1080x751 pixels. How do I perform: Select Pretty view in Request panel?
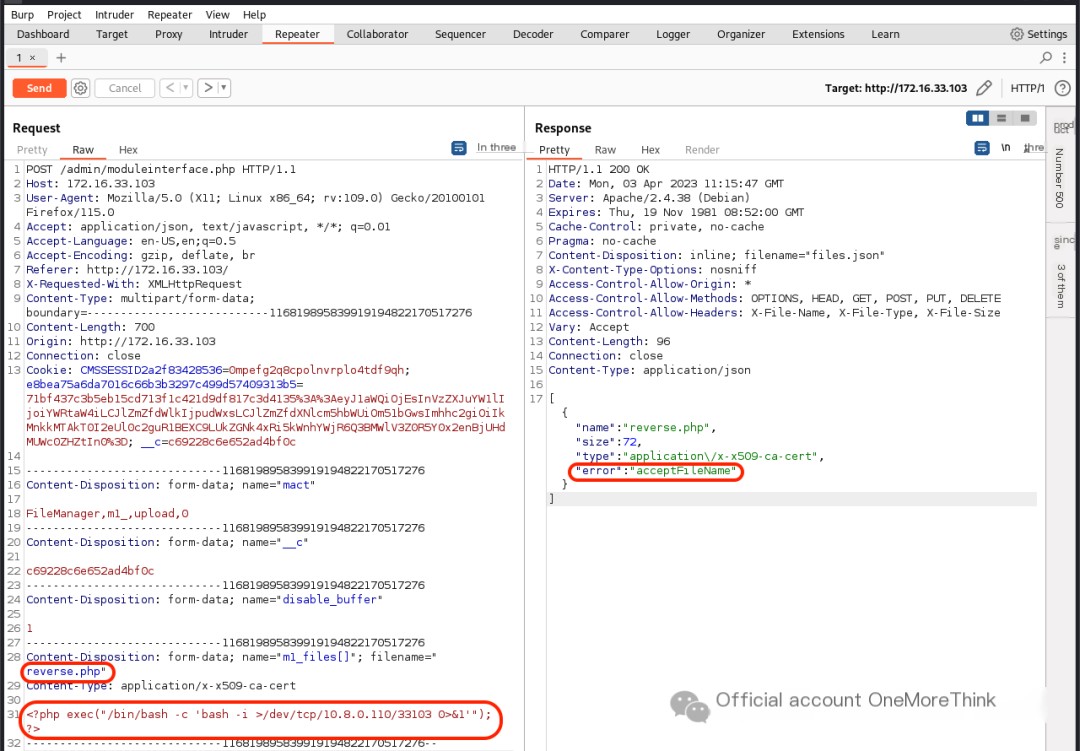(x=32, y=150)
